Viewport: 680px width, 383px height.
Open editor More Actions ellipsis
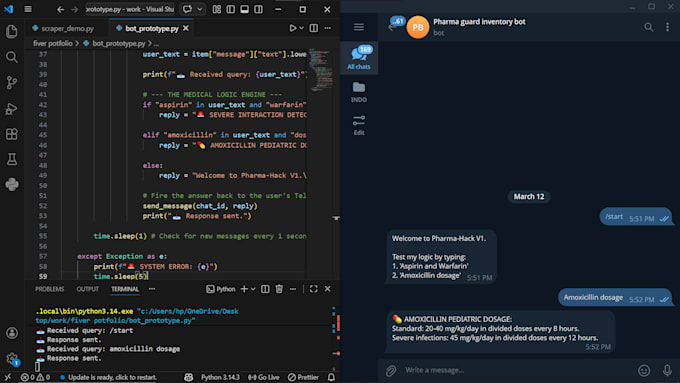click(x=327, y=28)
